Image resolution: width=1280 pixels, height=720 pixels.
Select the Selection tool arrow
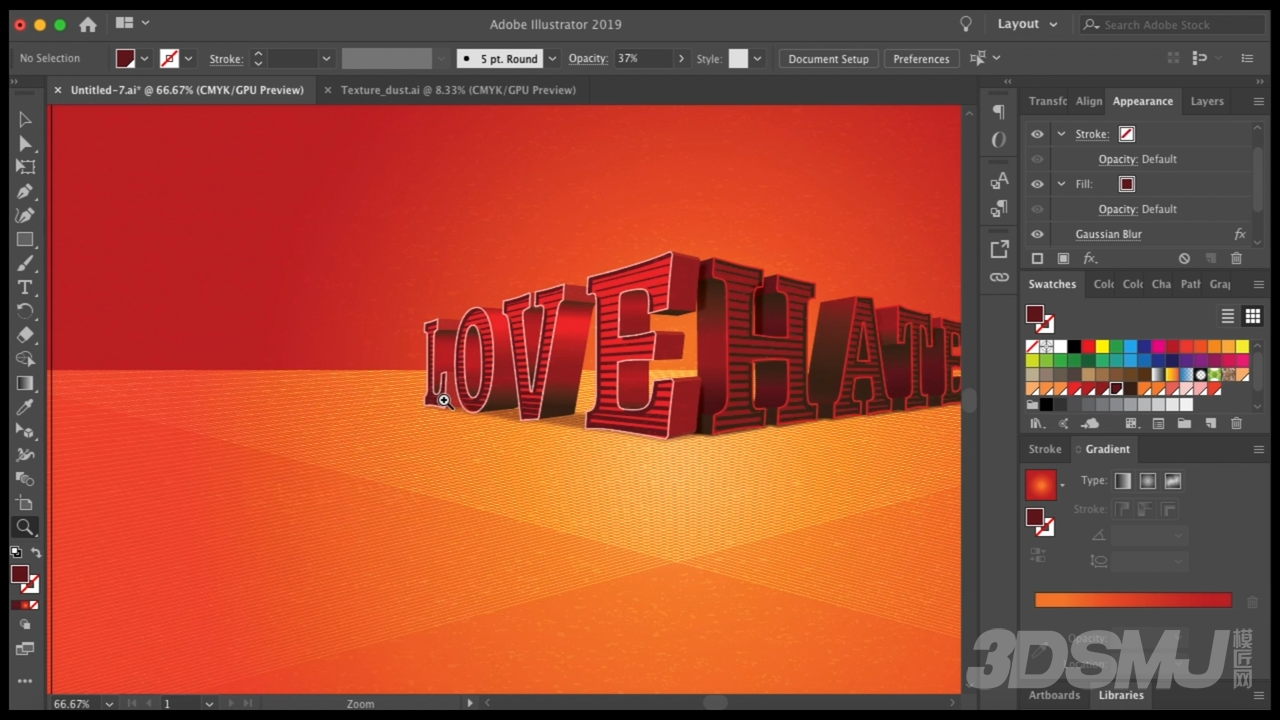point(25,119)
